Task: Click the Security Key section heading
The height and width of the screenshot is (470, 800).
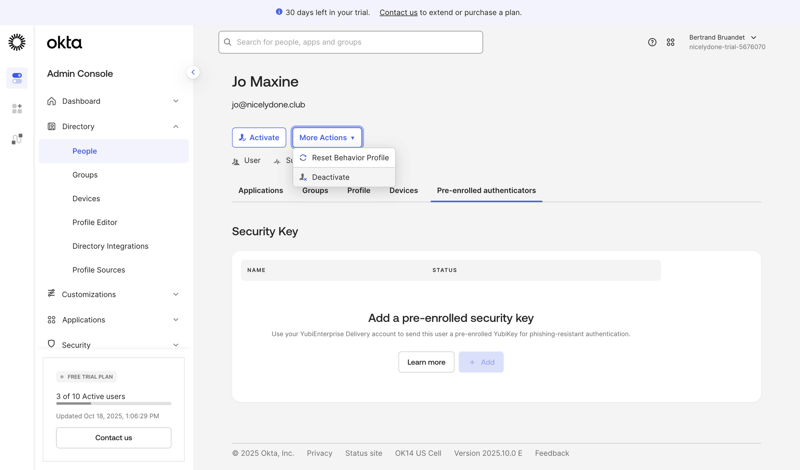Action: point(265,231)
